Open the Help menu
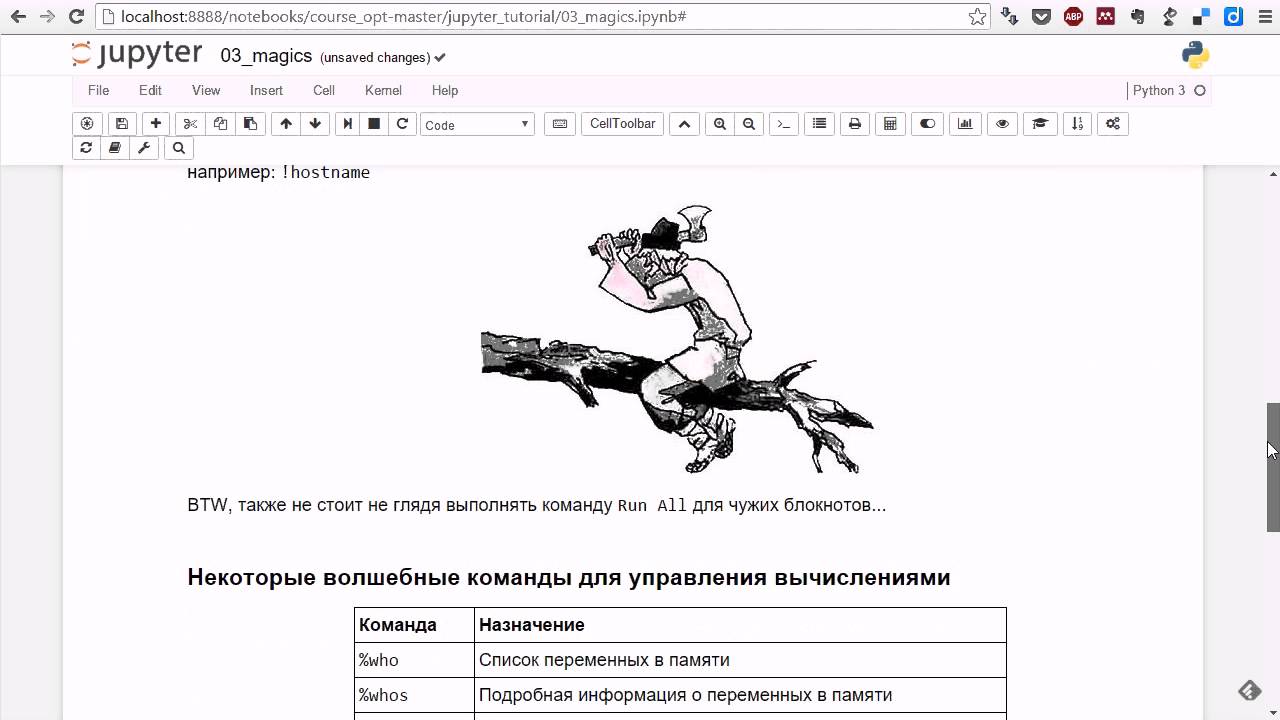Screen dimensions: 1280x720 445,90
